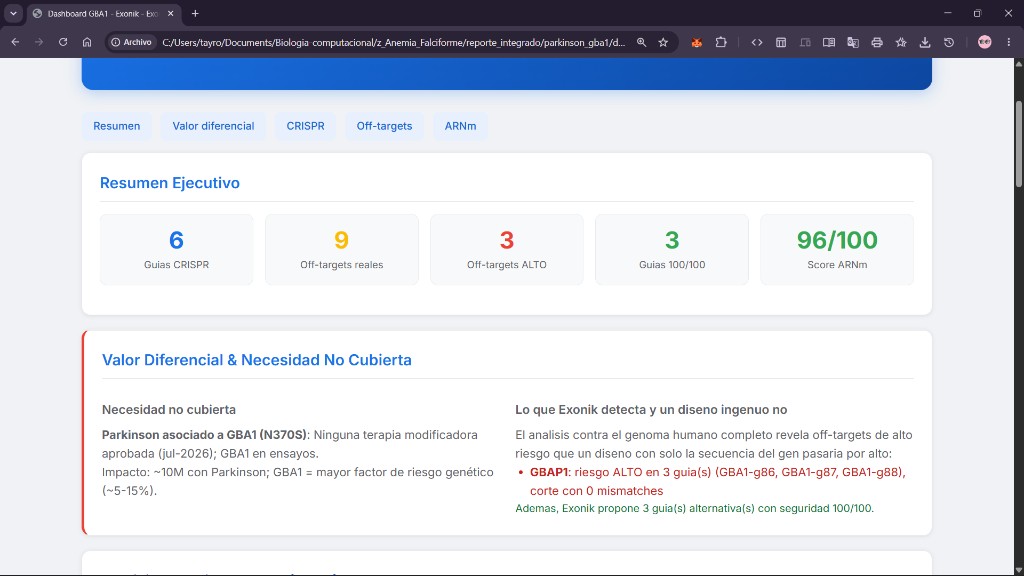Jump to the Off-targets section

tap(384, 126)
